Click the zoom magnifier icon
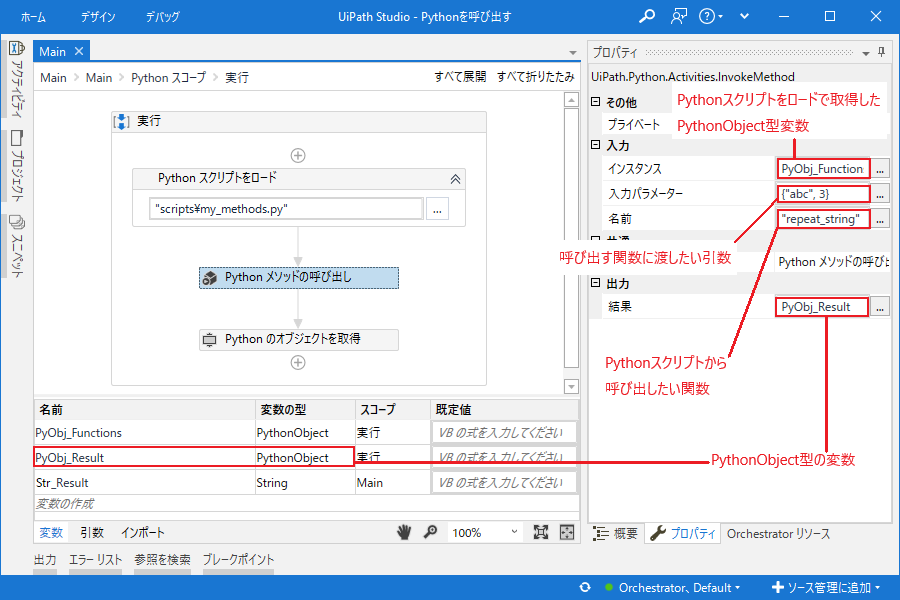Image resolution: width=900 pixels, height=600 pixels. 430,532
